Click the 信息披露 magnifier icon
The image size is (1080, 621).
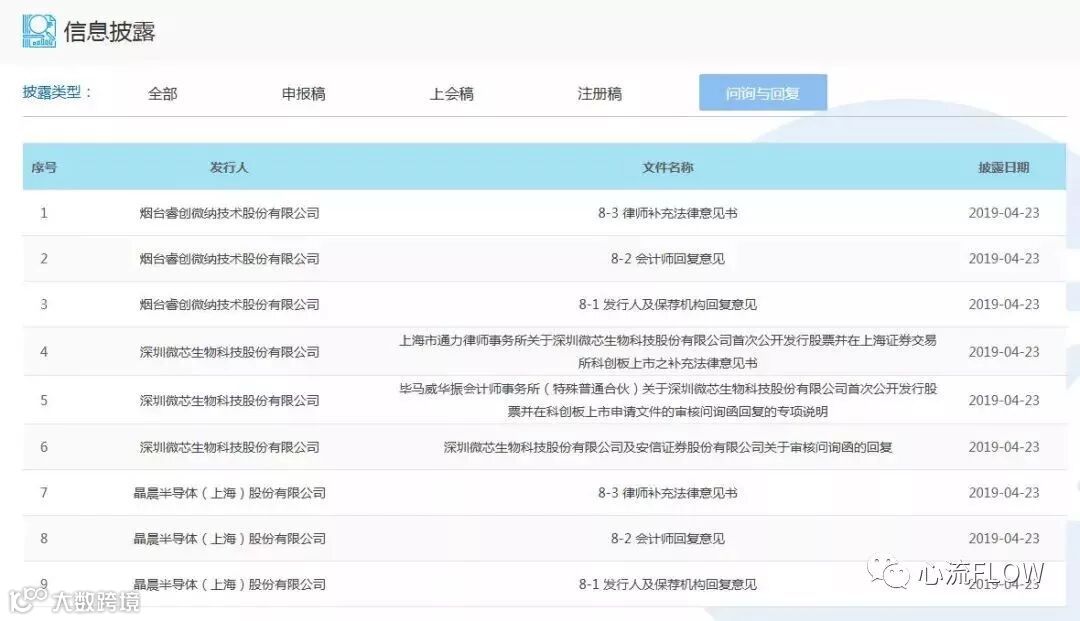(39, 31)
